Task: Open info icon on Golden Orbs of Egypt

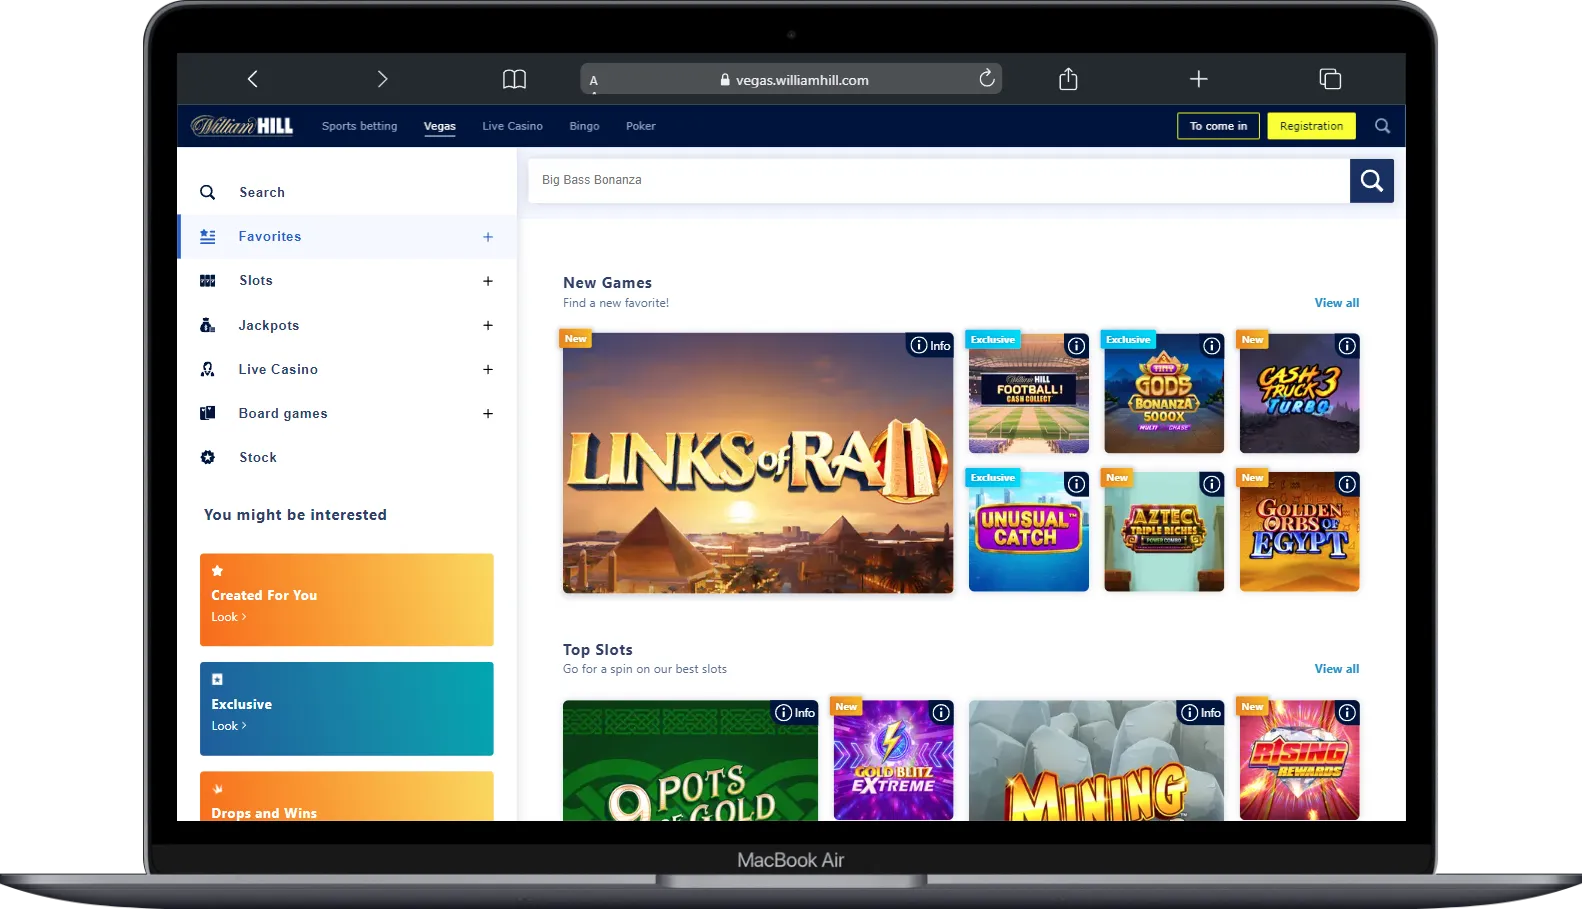Action: tap(1347, 484)
